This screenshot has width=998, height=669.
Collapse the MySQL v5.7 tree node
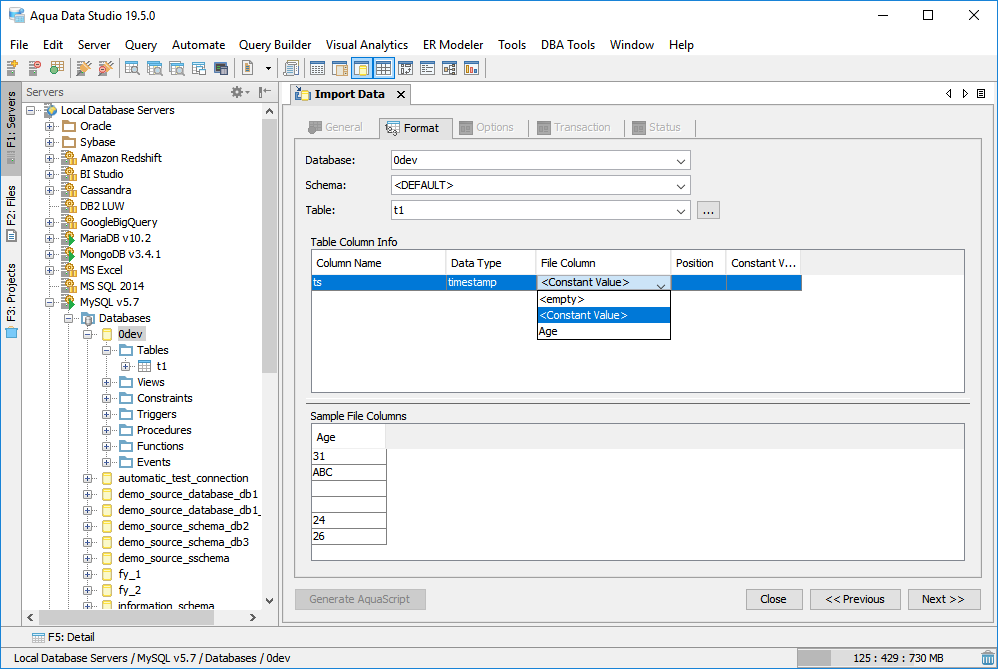click(x=50, y=302)
